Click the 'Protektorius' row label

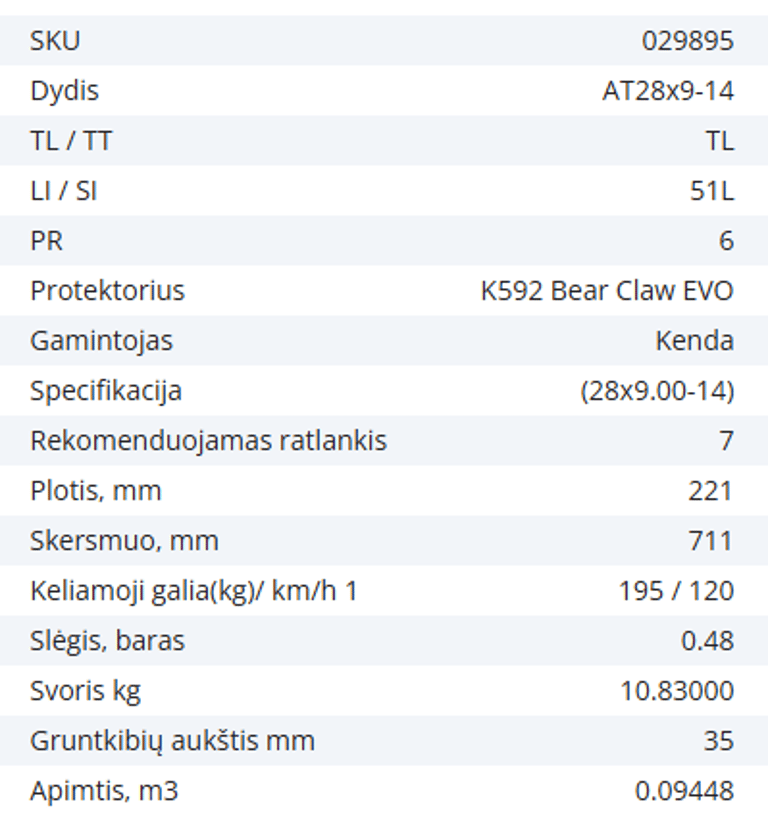click(107, 291)
